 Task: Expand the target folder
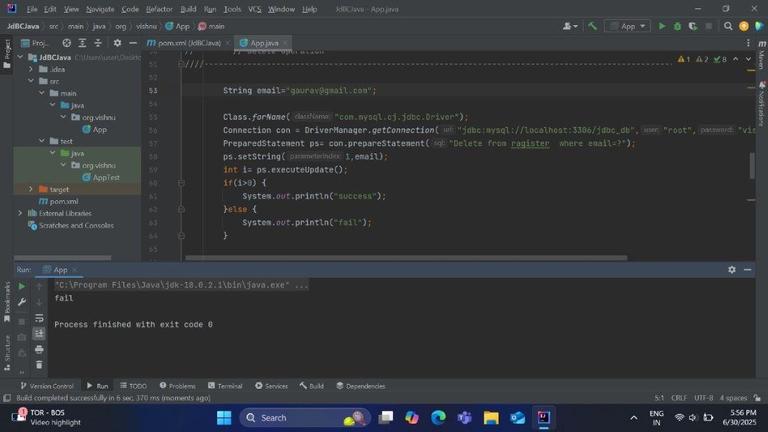(31, 189)
